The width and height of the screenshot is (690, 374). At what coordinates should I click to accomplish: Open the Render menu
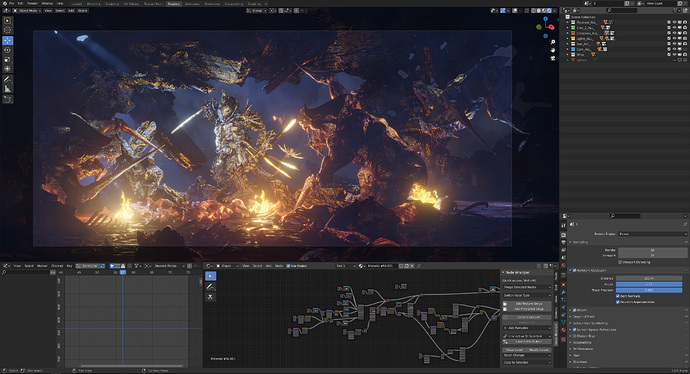pyautogui.click(x=32, y=4)
